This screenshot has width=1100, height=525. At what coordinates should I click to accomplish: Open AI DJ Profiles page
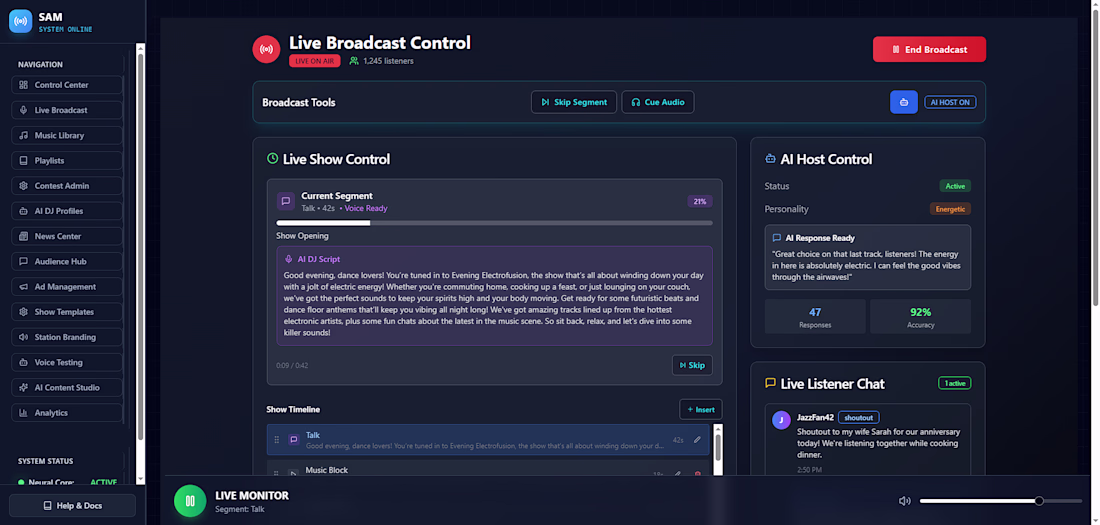tap(67, 211)
